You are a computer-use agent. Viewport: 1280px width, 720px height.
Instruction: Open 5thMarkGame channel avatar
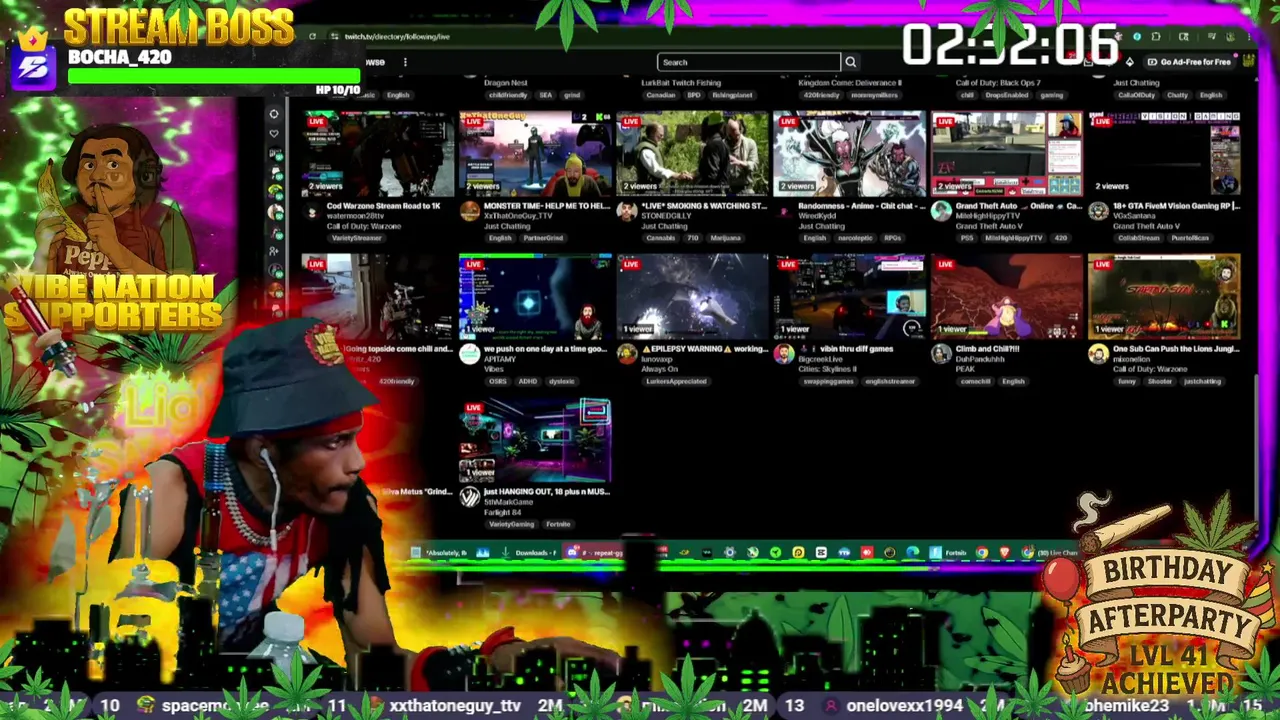(469, 497)
